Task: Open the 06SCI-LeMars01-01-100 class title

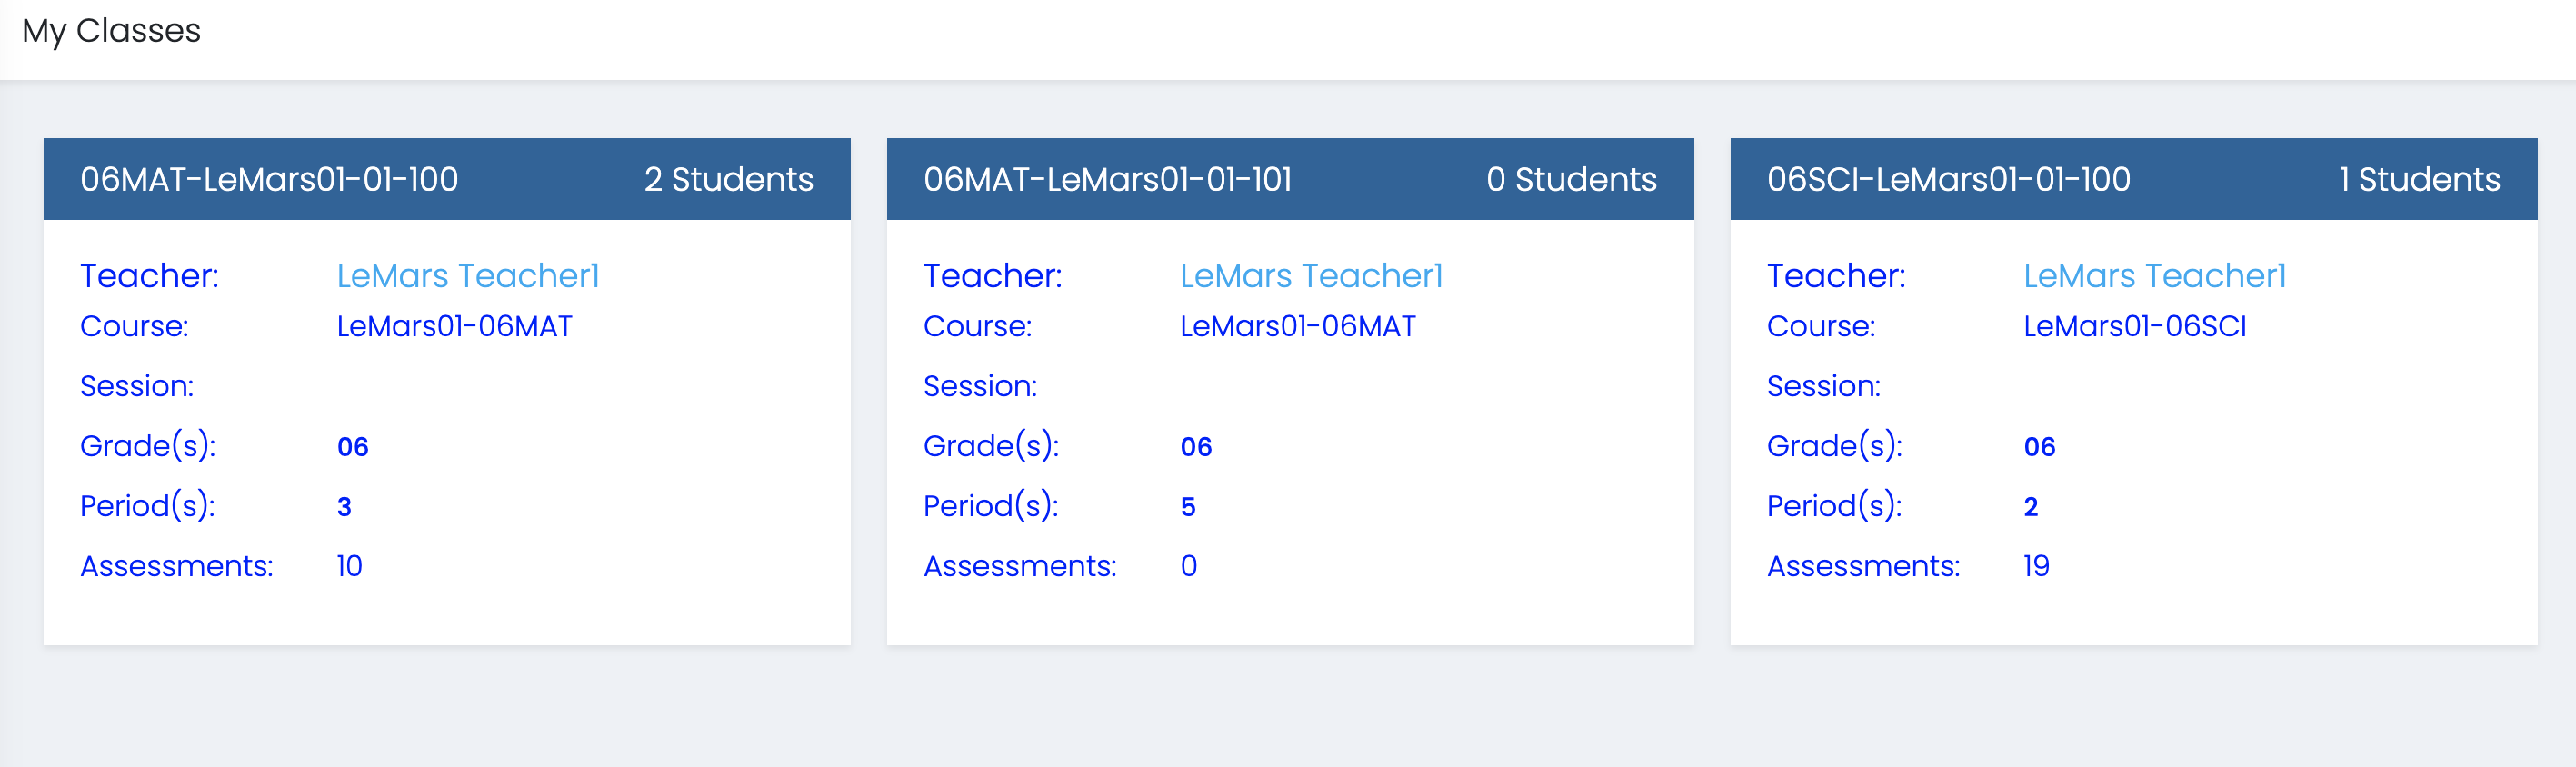Action: click(x=1948, y=180)
